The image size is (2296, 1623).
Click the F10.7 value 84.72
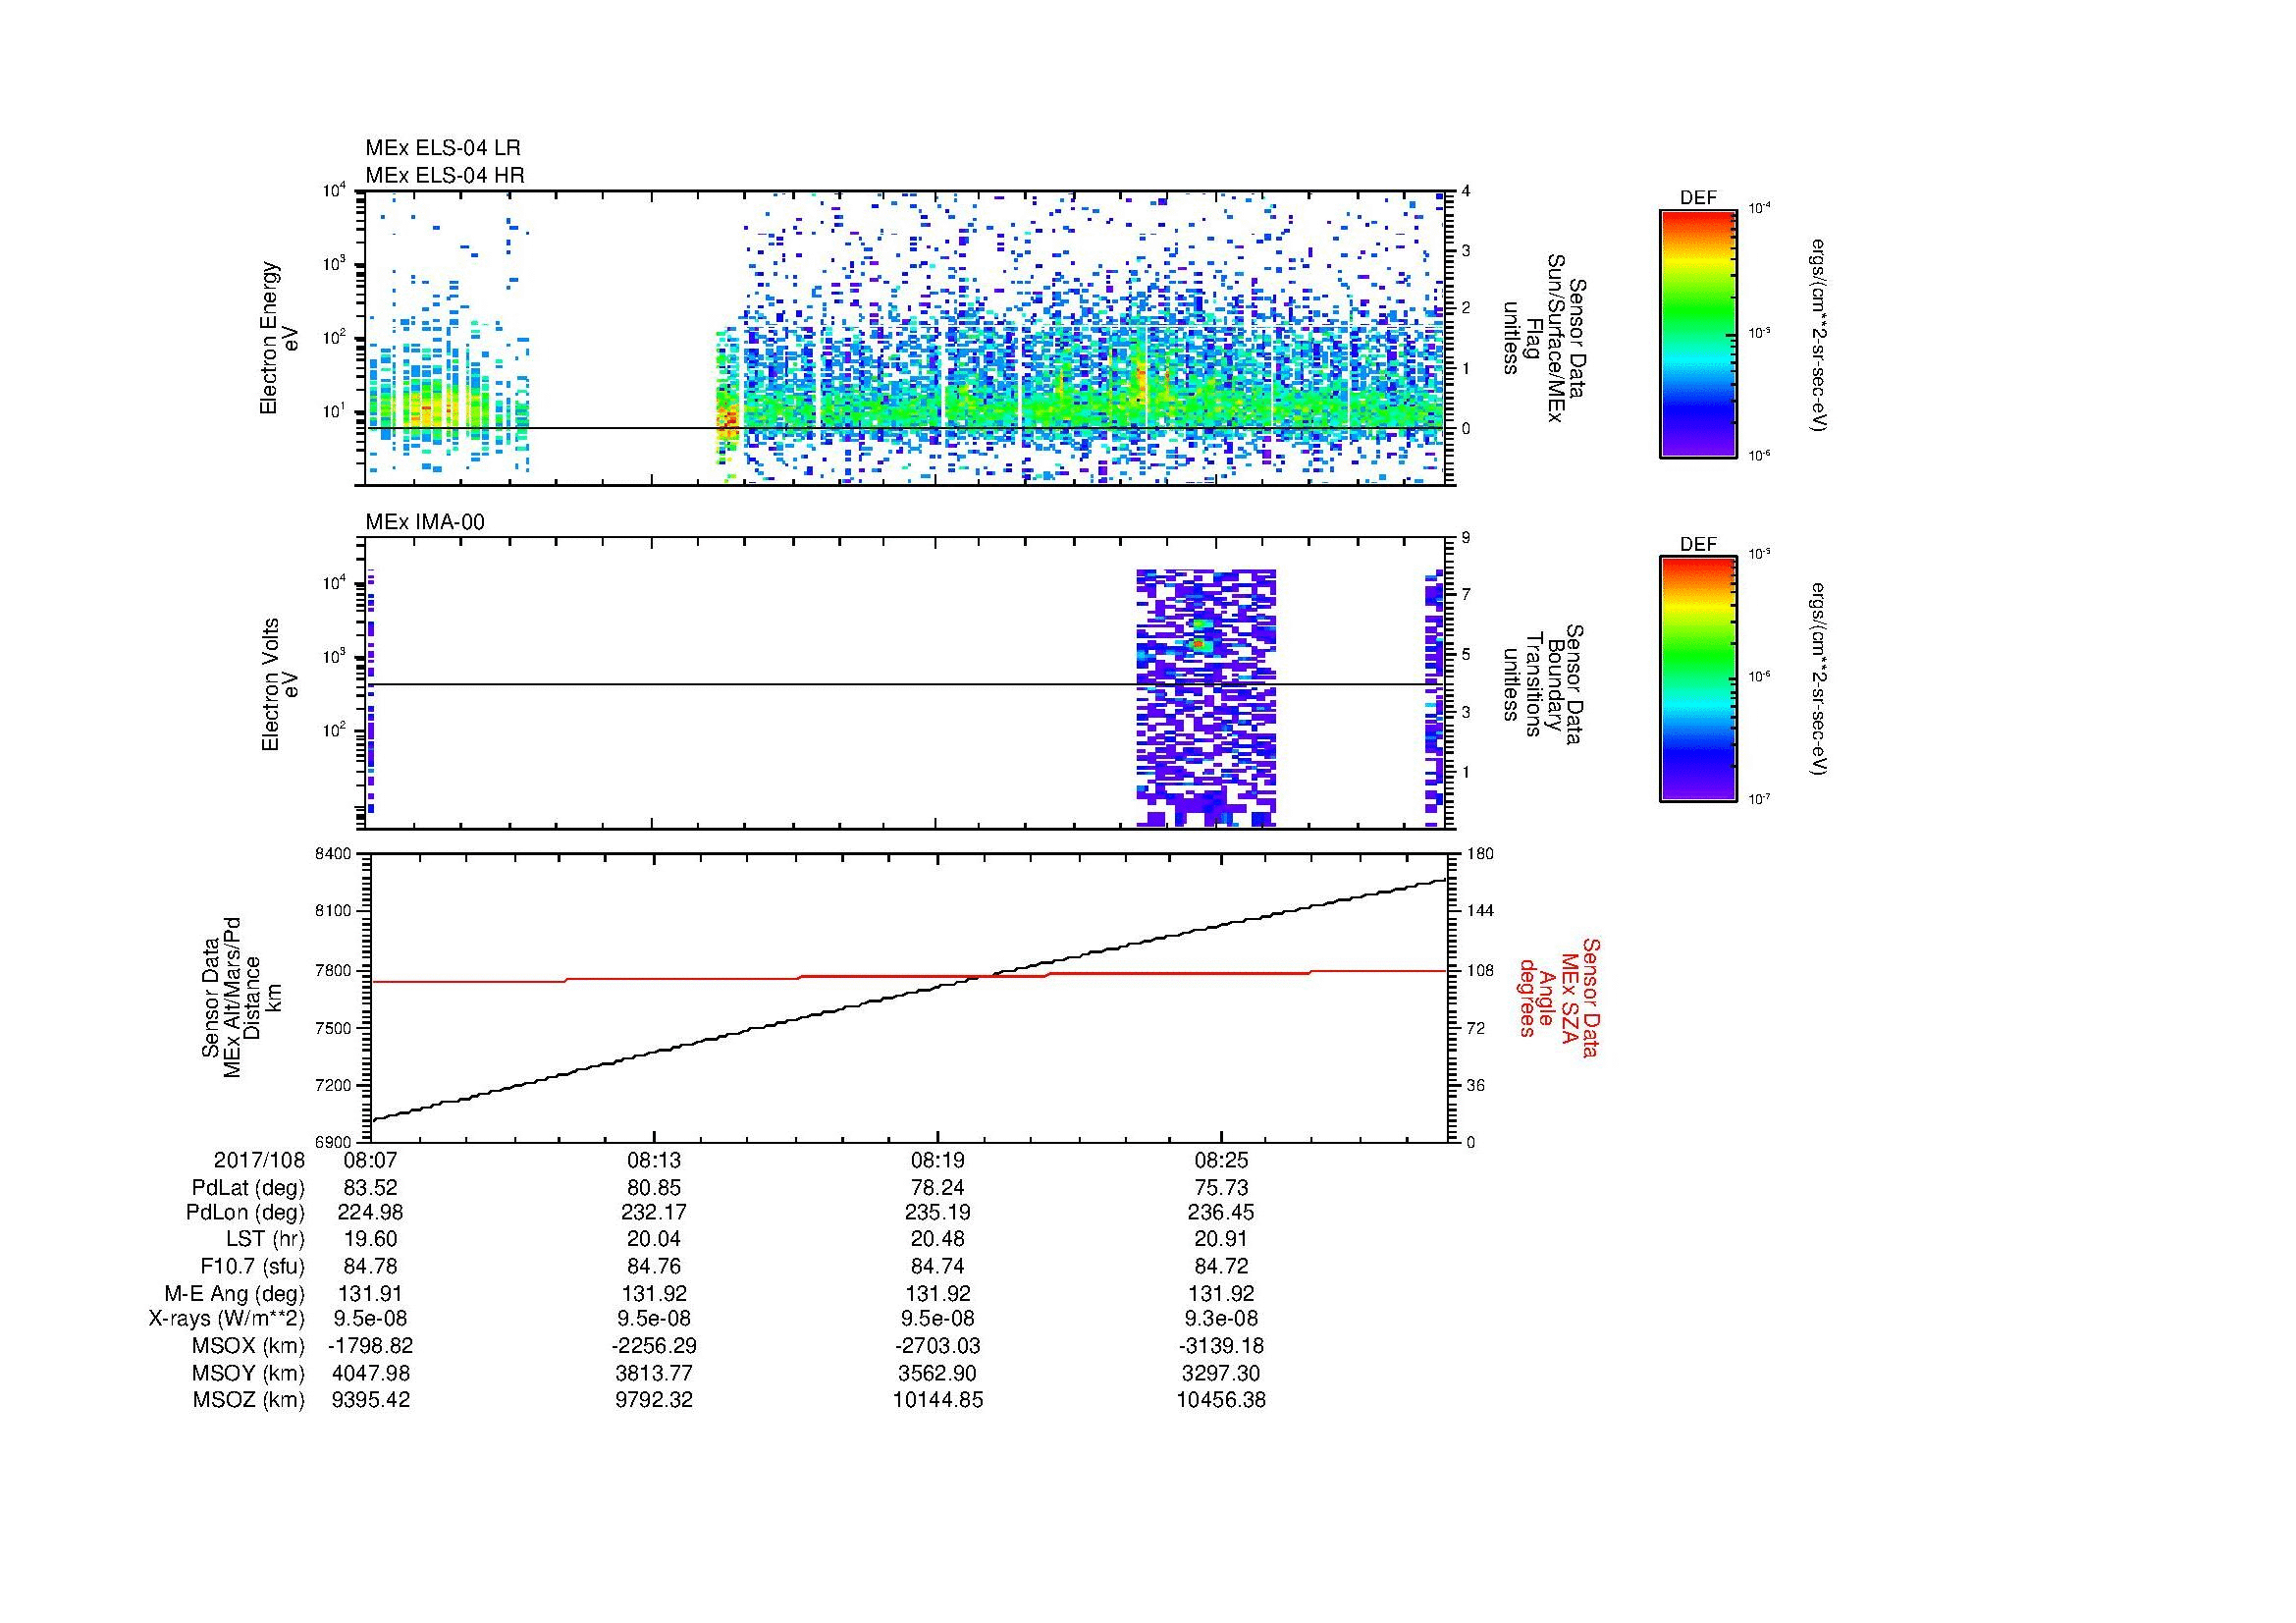[1221, 1266]
